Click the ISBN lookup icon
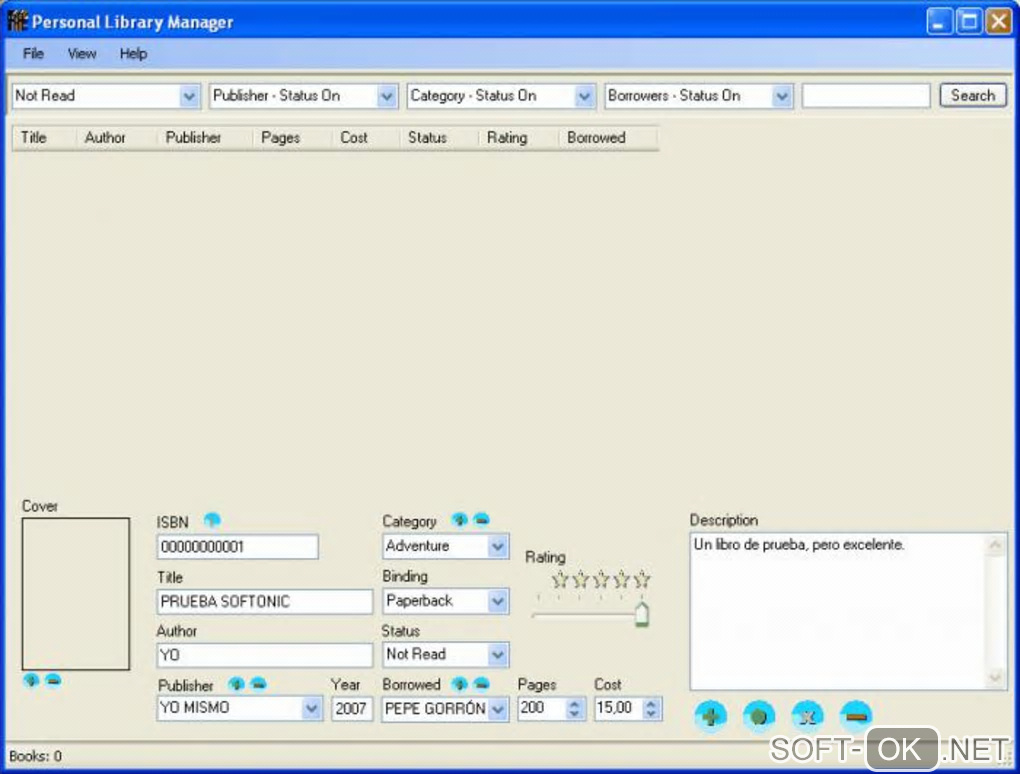Viewport: 1020px width, 774px height. pos(212,520)
